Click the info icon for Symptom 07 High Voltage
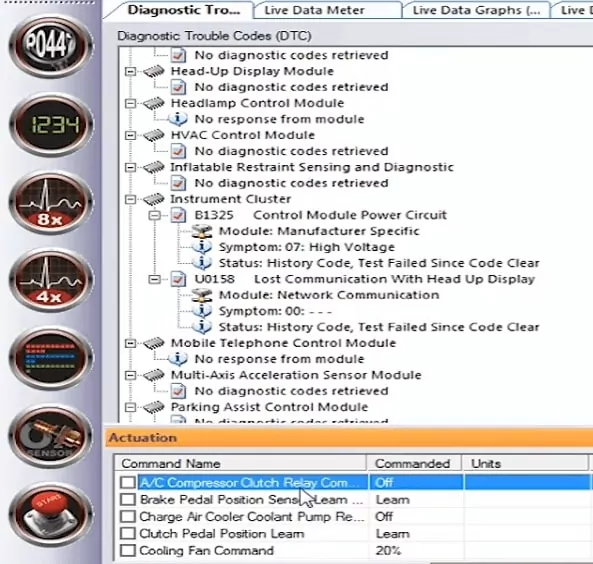This screenshot has width=593, height=564. click(202, 247)
